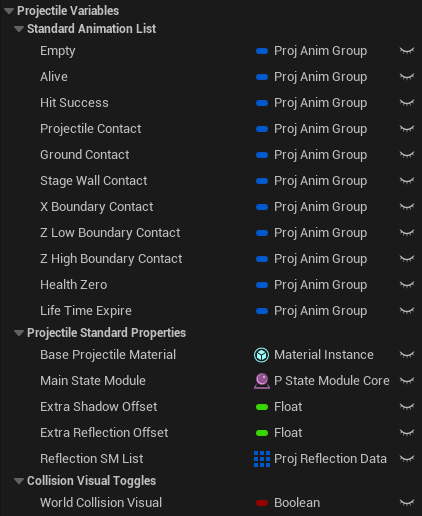422x516 pixels.
Task: Select the Stage Wall Contact variable
Action: (x=94, y=181)
